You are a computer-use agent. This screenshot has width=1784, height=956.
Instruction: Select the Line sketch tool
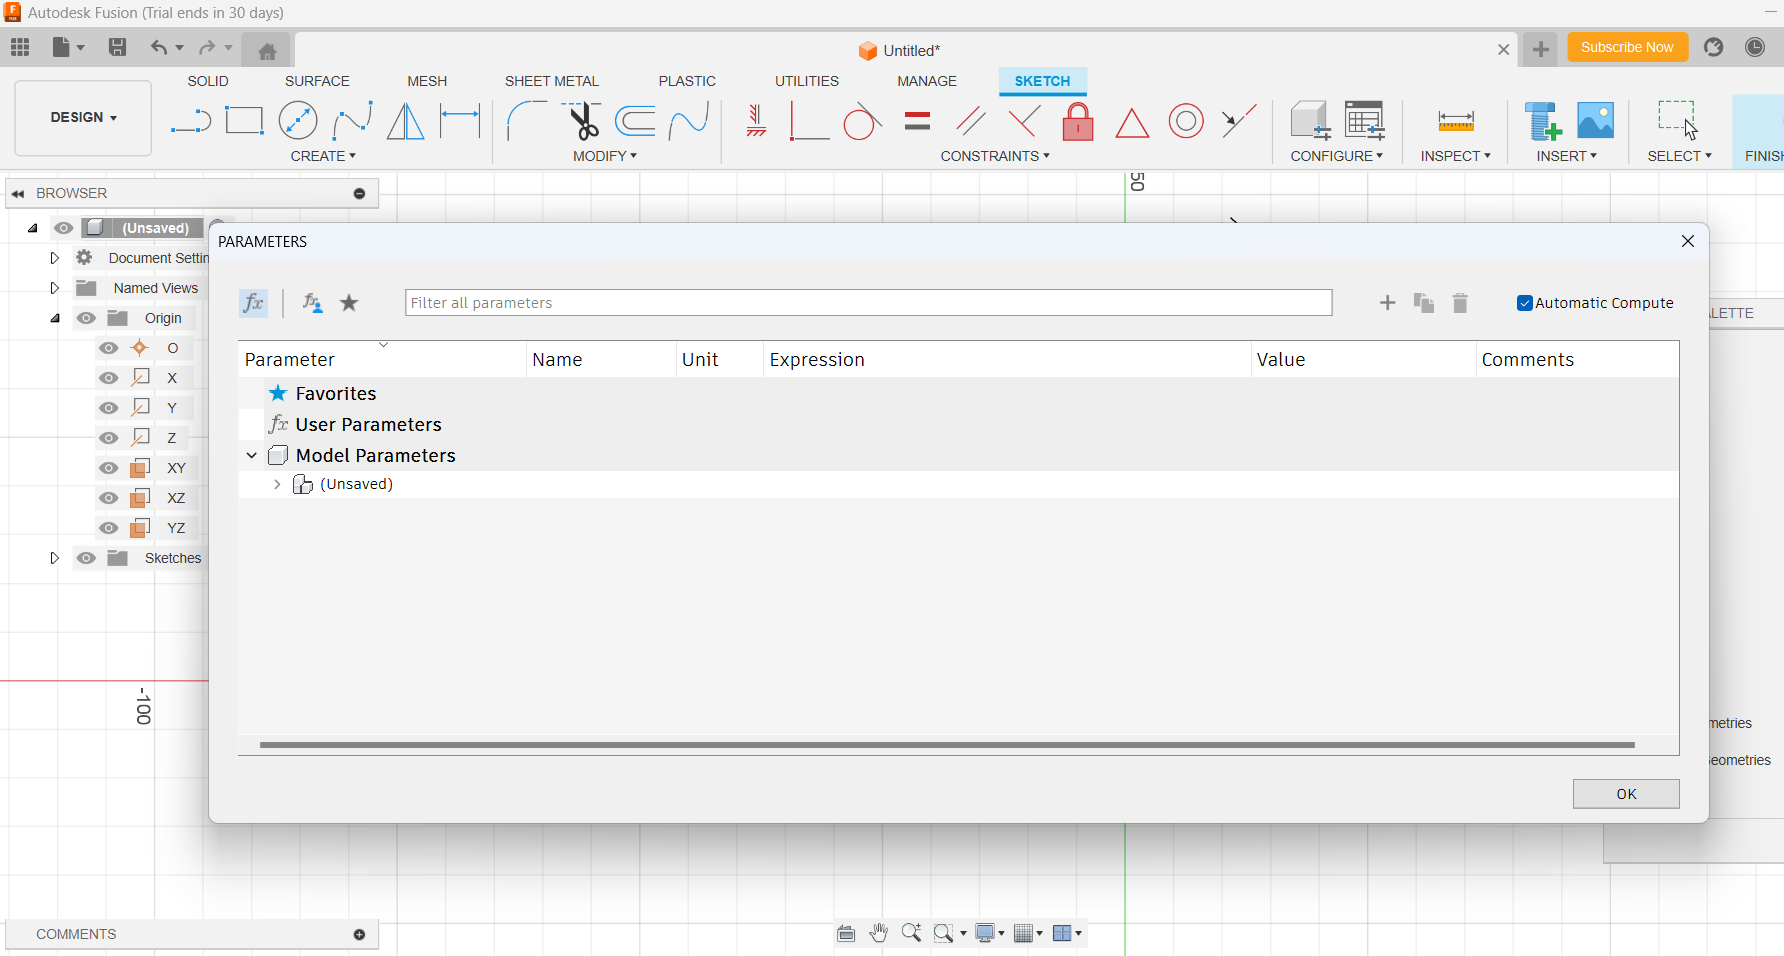(x=191, y=121)
